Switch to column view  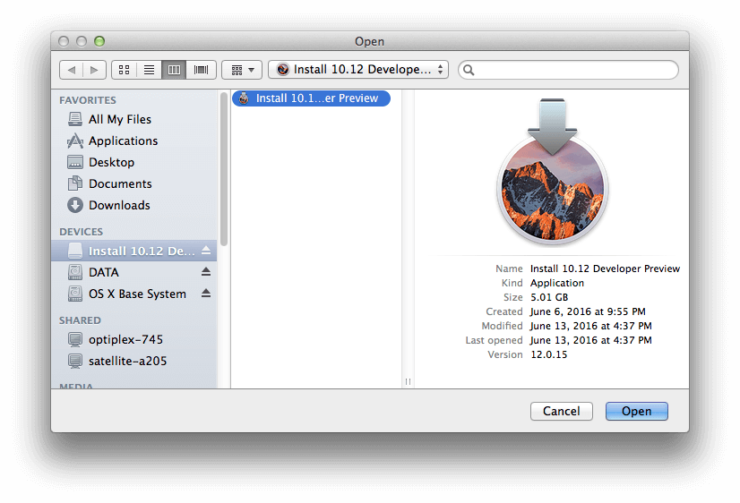174,70
